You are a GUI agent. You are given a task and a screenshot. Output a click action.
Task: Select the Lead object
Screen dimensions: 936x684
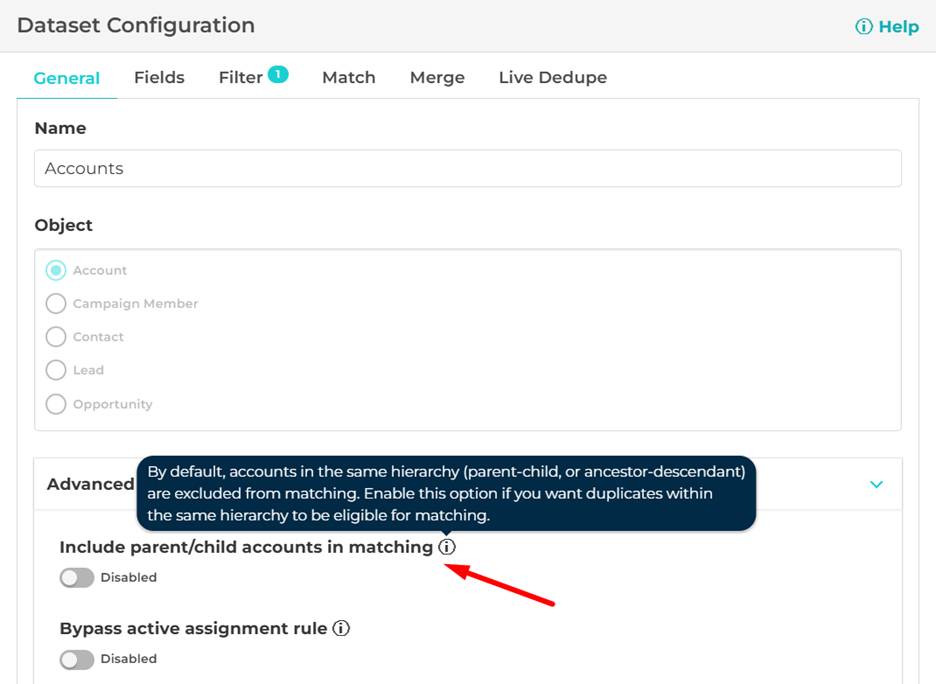56,370
